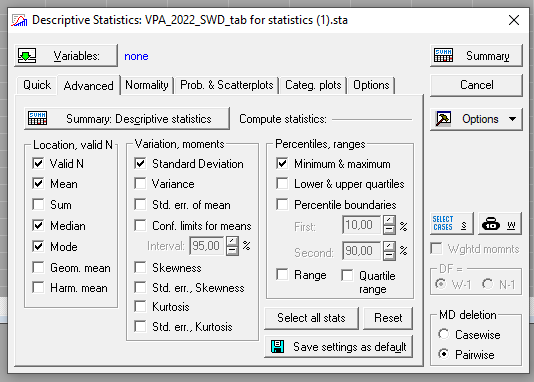The image size is (534, 382).
Task: Click the Interval 95,00 input field
Action: click(x=207, y=246)
